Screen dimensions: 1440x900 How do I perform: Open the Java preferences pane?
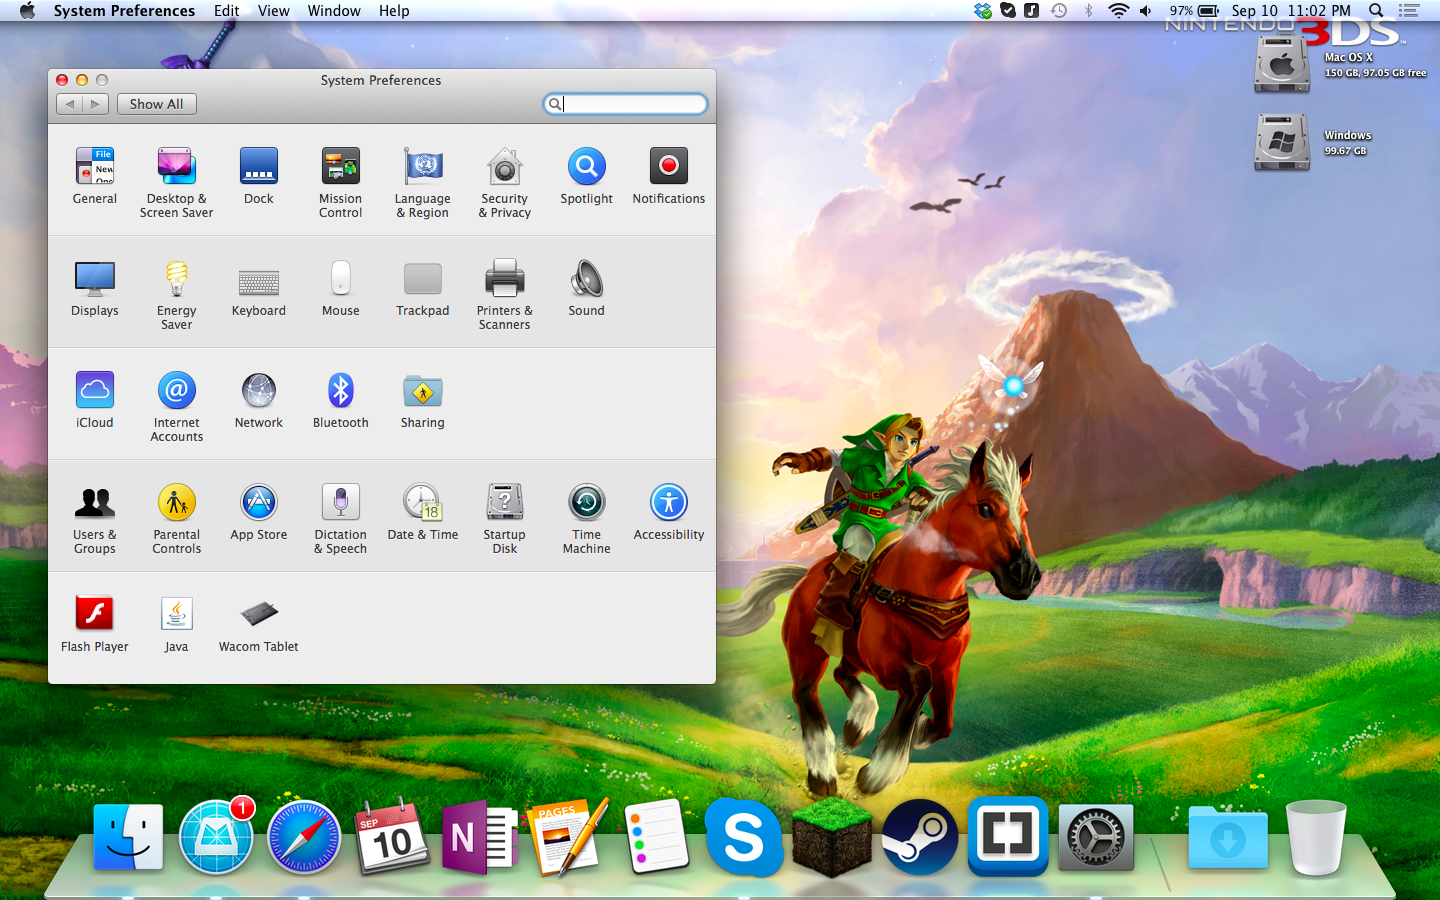pyautogui.click(x=176, y=624)
